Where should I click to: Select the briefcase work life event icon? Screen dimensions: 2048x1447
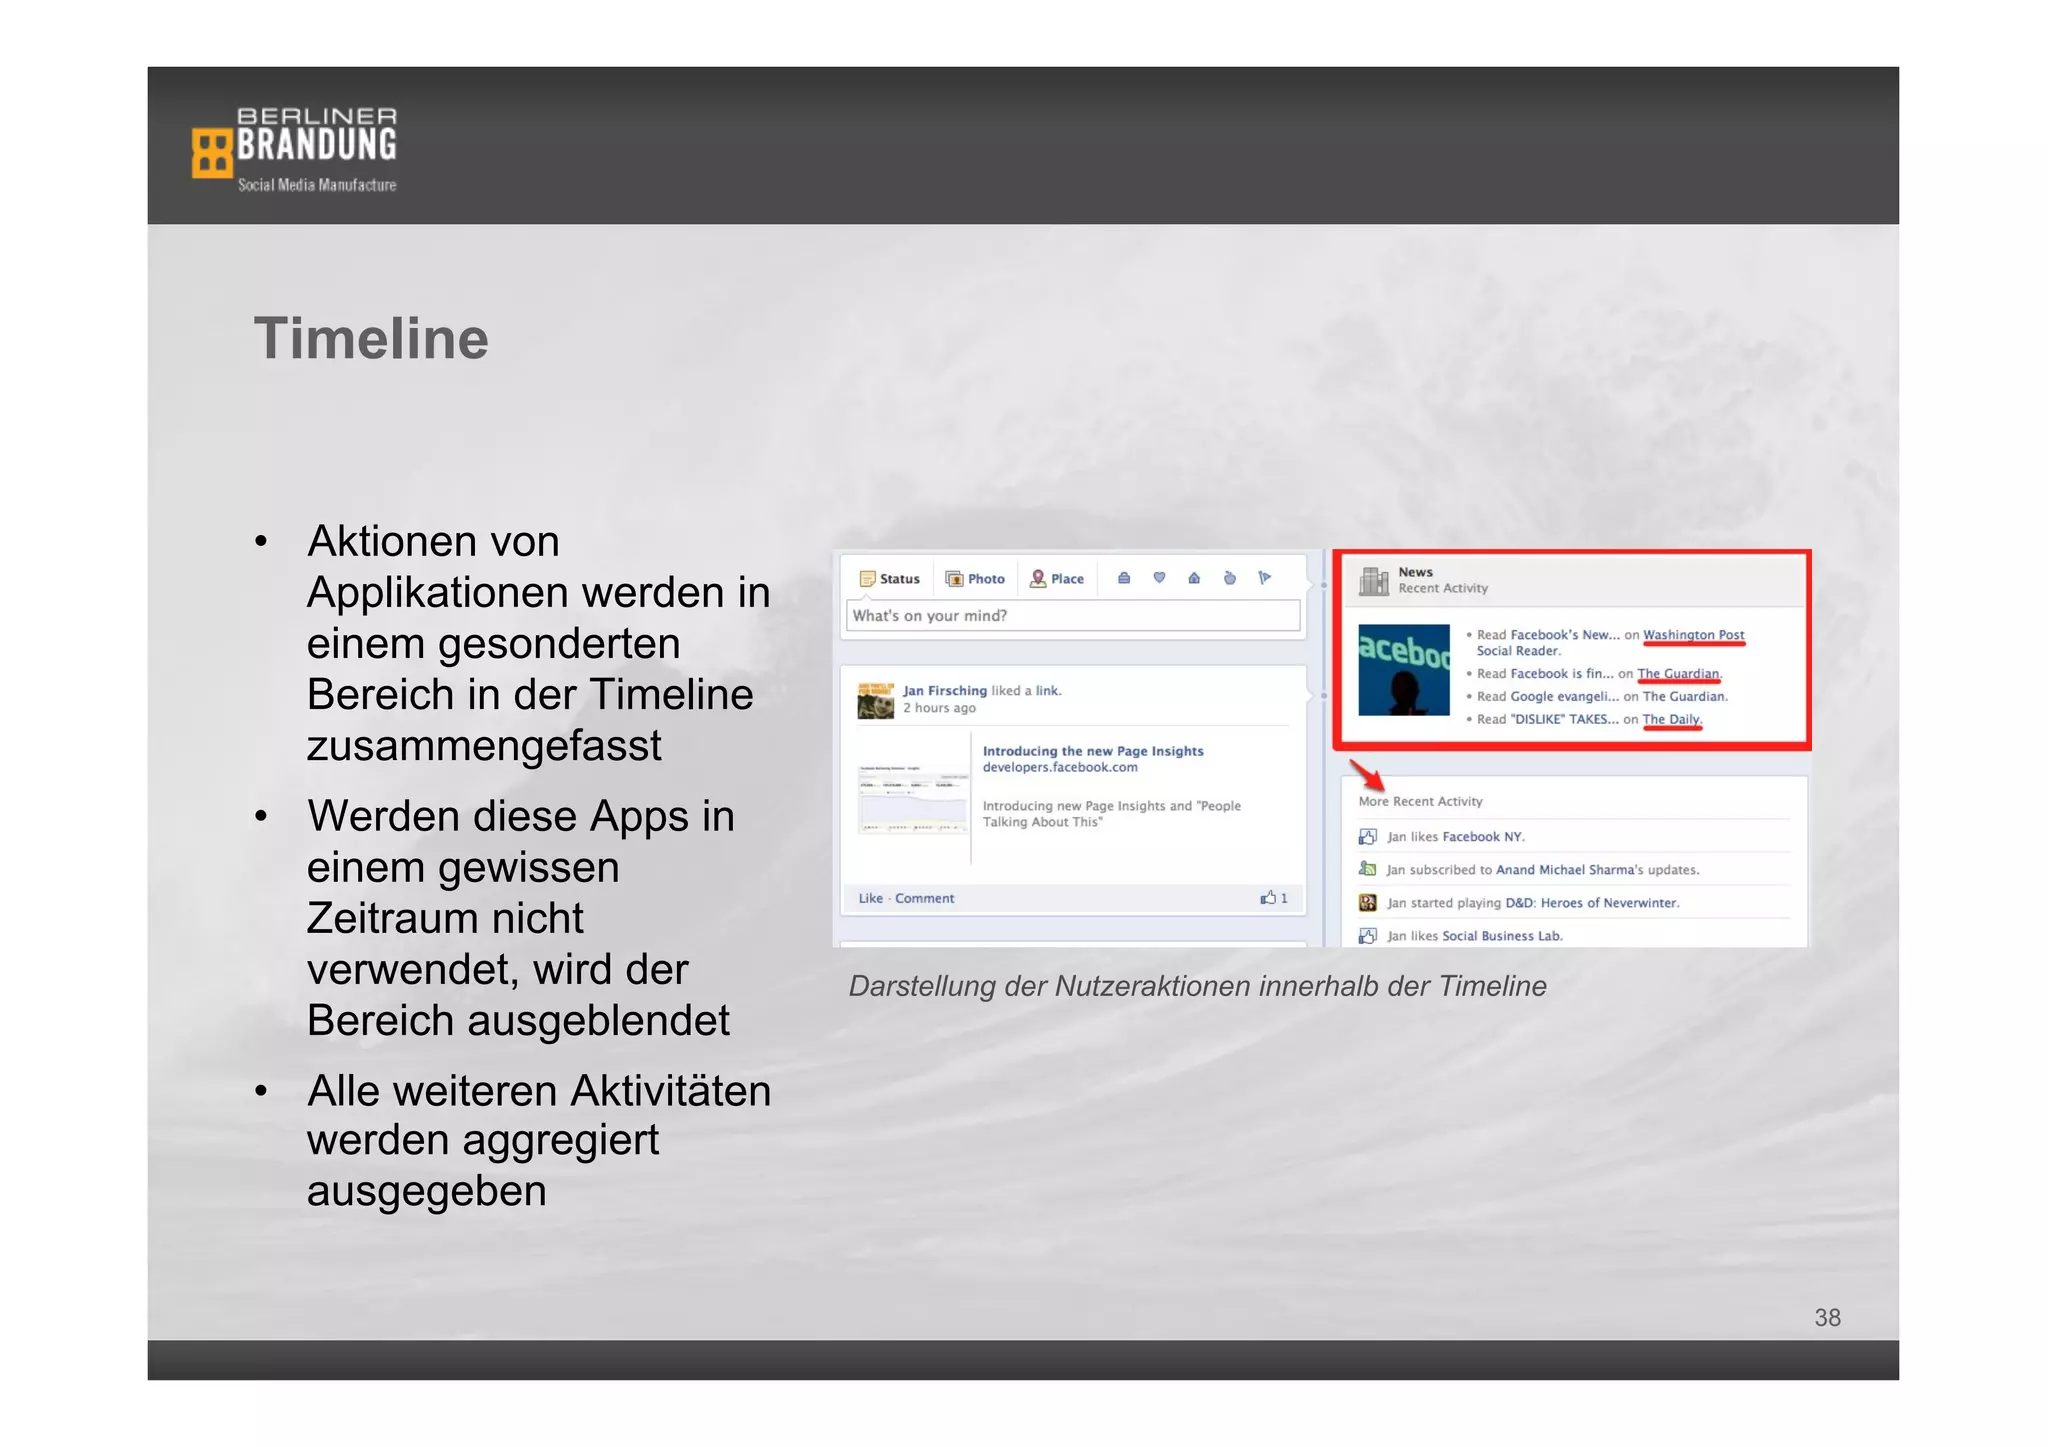coord(1124,578)
